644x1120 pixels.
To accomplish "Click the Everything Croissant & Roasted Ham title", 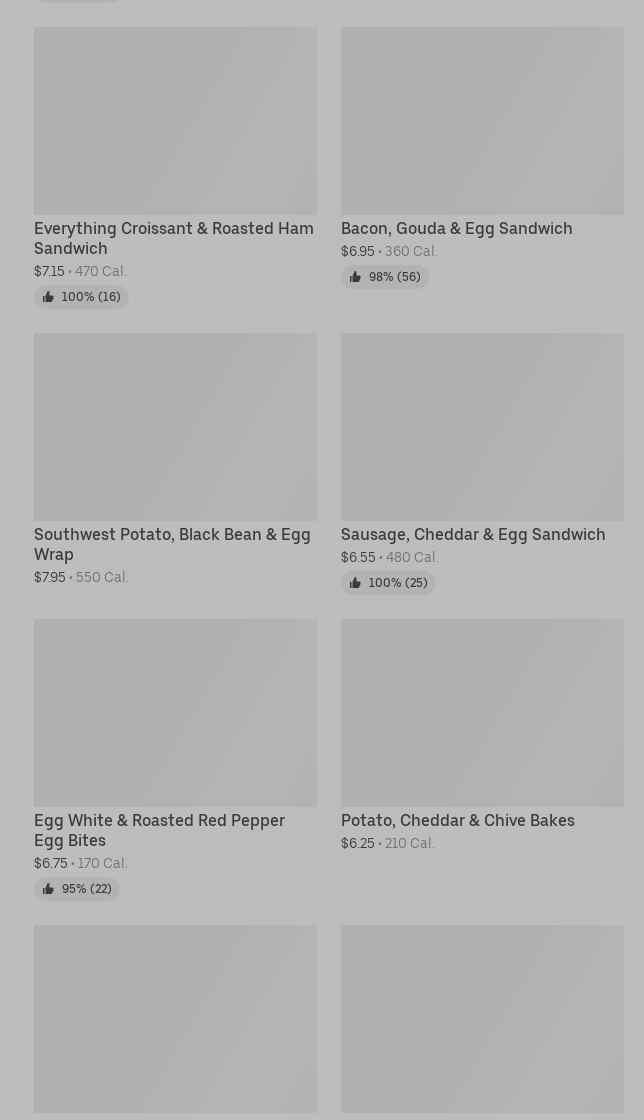I will [x=173, y=238].
